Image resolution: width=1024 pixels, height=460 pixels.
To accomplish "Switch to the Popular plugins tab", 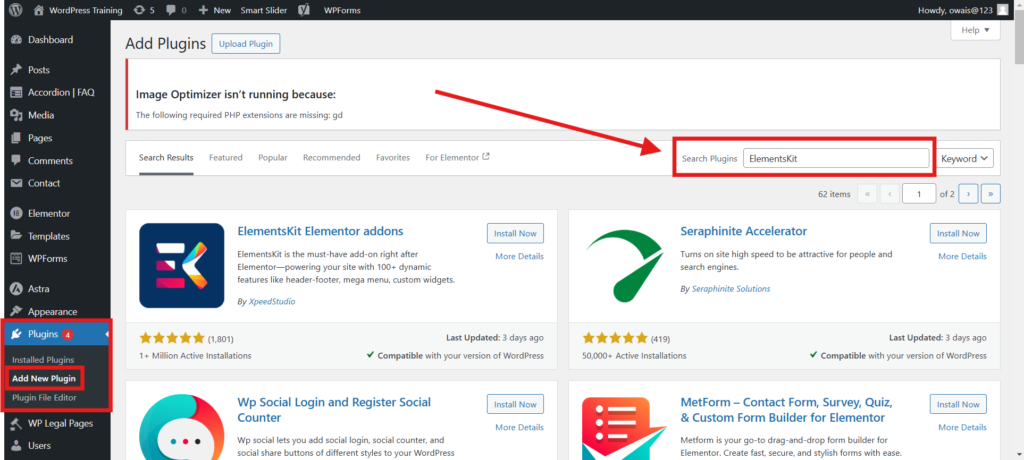I will 272,158.
